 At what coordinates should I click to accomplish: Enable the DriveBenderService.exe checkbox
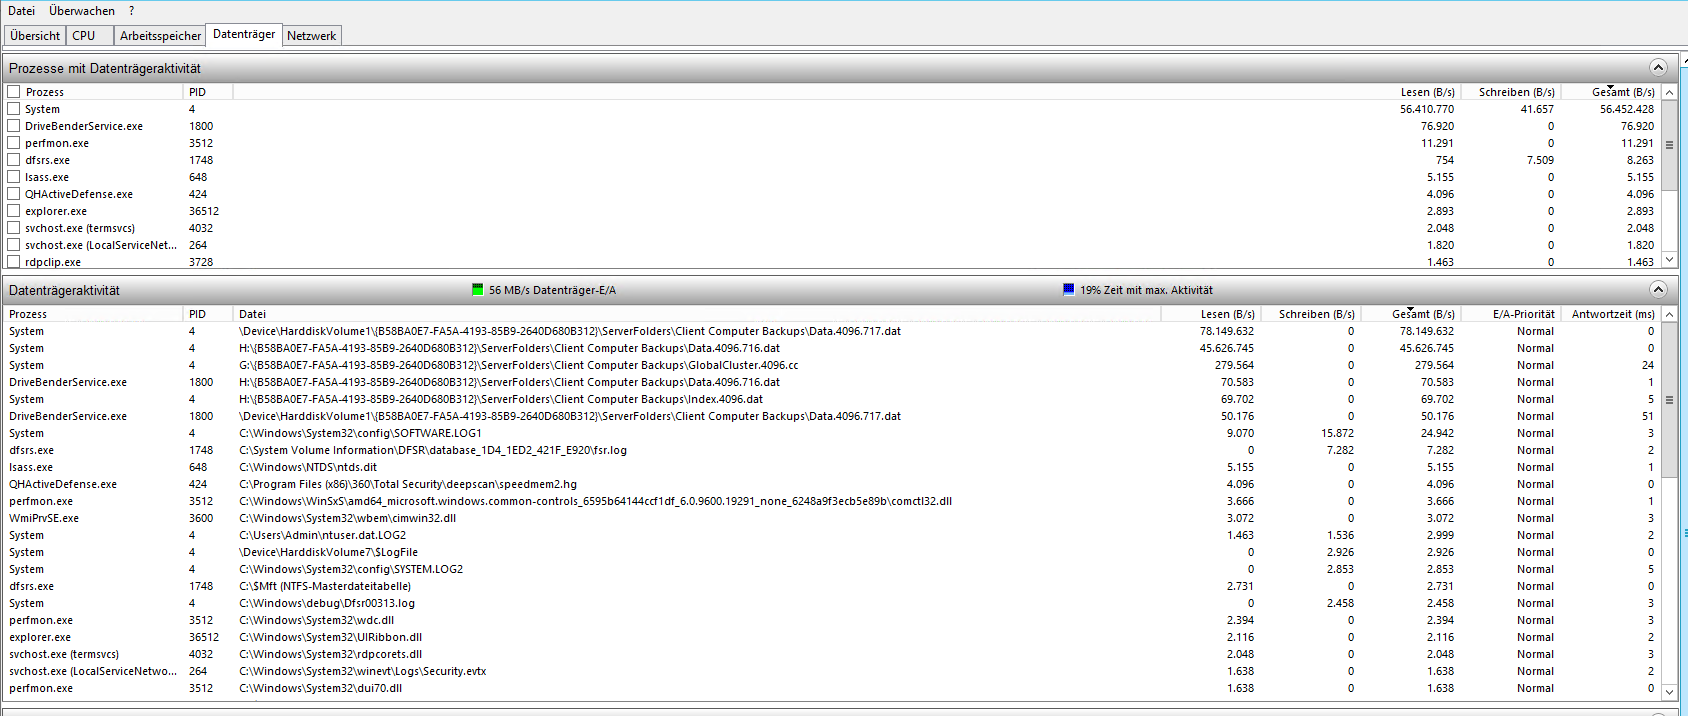point(14,126)
